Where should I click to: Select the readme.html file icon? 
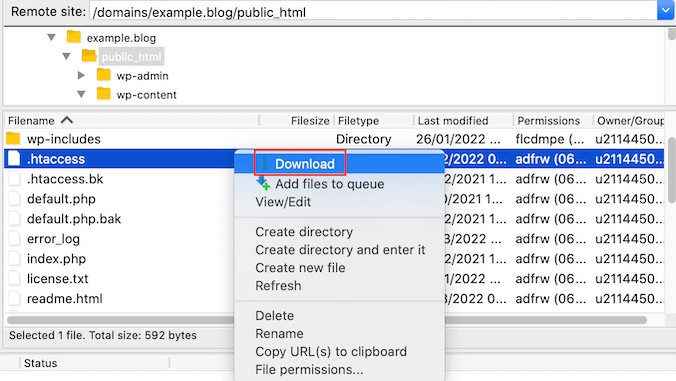tap(14, 298)
